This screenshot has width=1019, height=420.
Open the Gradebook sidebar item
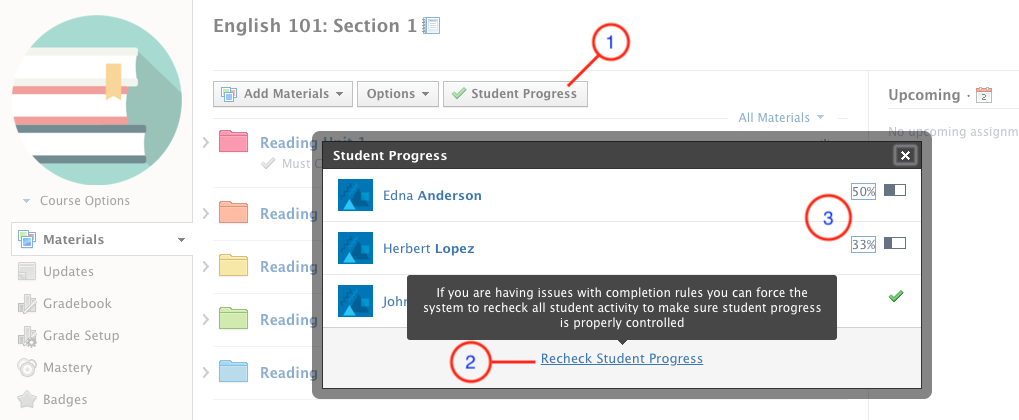[75, 304]
